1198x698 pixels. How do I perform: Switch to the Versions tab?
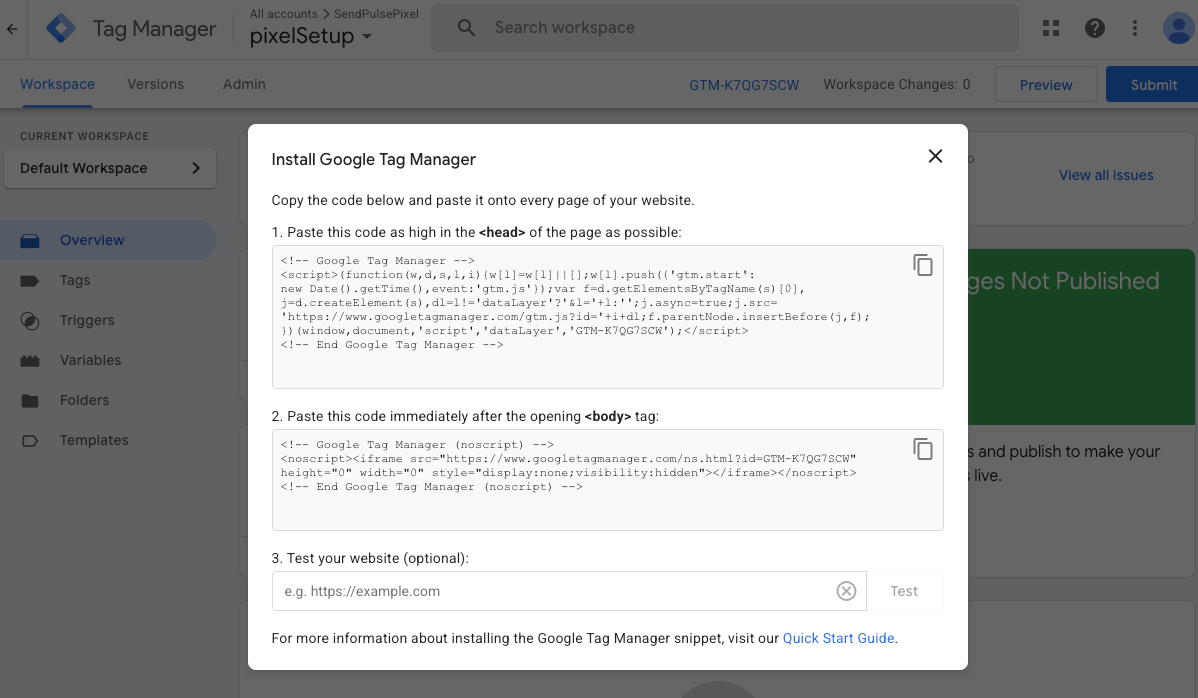pyautogui.click(x=155, y=84)
